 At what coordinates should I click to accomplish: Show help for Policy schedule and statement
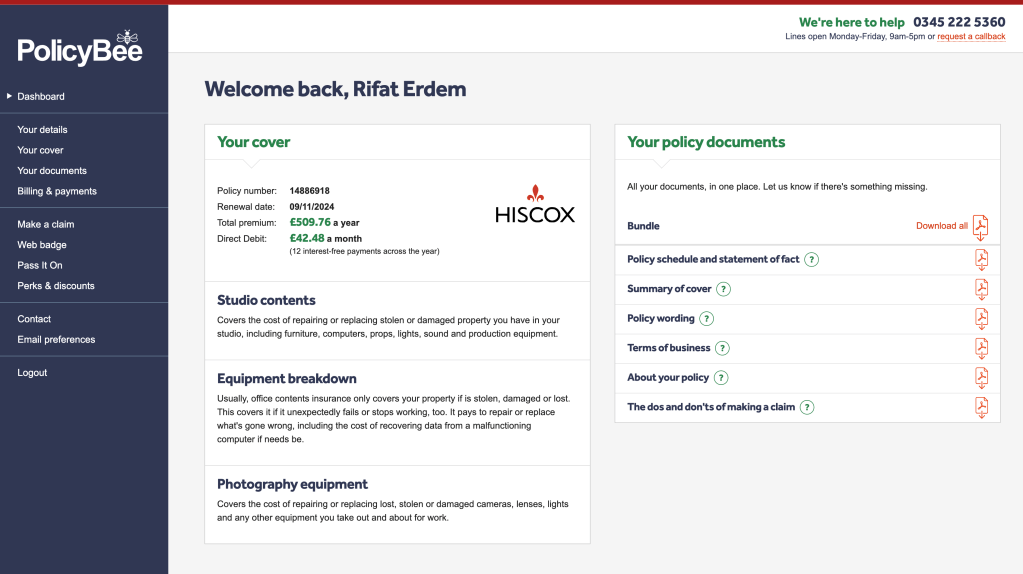point(812,260)
